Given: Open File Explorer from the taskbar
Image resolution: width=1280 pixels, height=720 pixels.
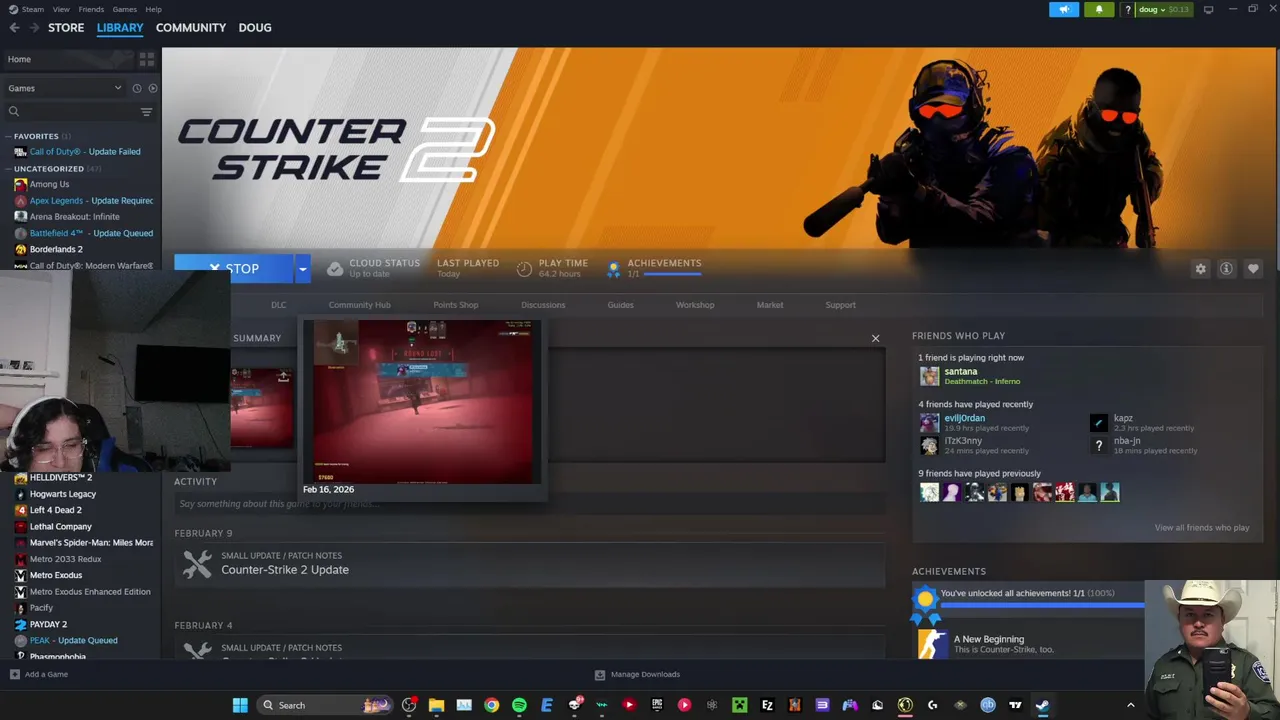Looking at the screenshot, I should tap(436, 705).
